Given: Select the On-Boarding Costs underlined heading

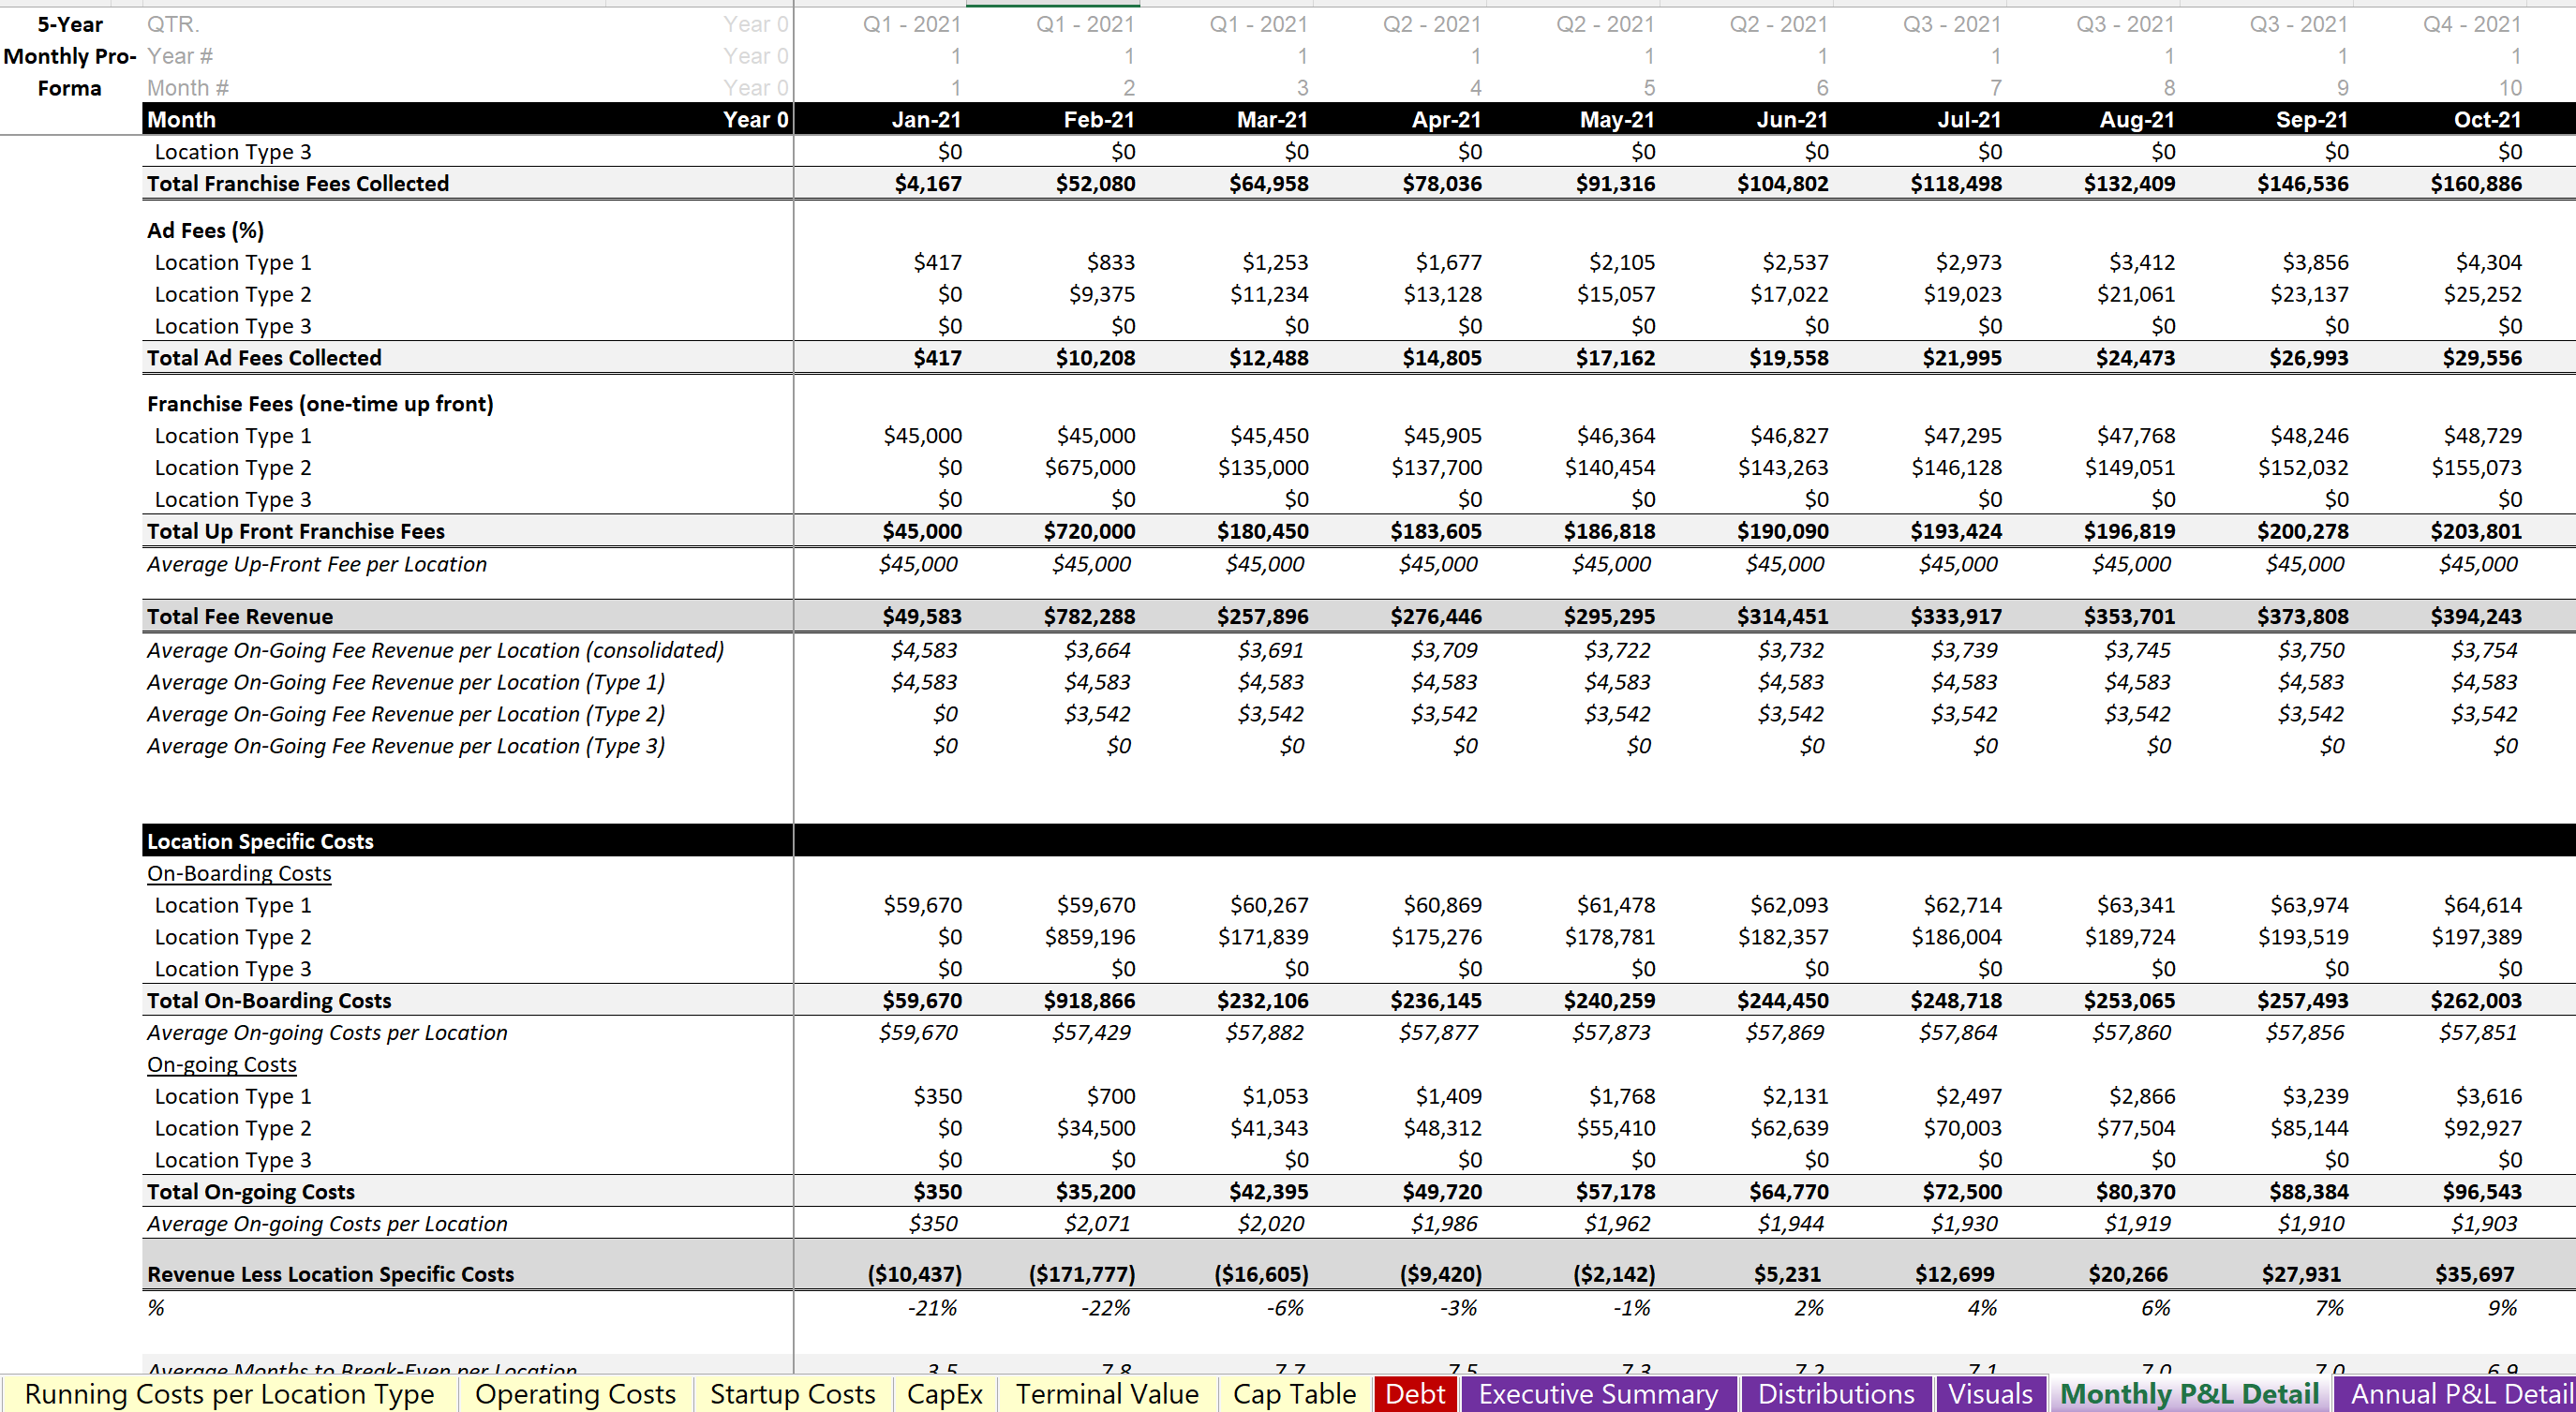Looking at the screenshot, I should coord(239,874).
